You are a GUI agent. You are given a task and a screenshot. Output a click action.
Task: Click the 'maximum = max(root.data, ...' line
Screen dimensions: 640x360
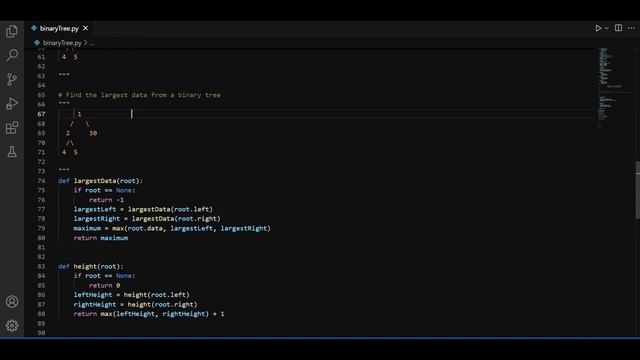coord(172,228)
